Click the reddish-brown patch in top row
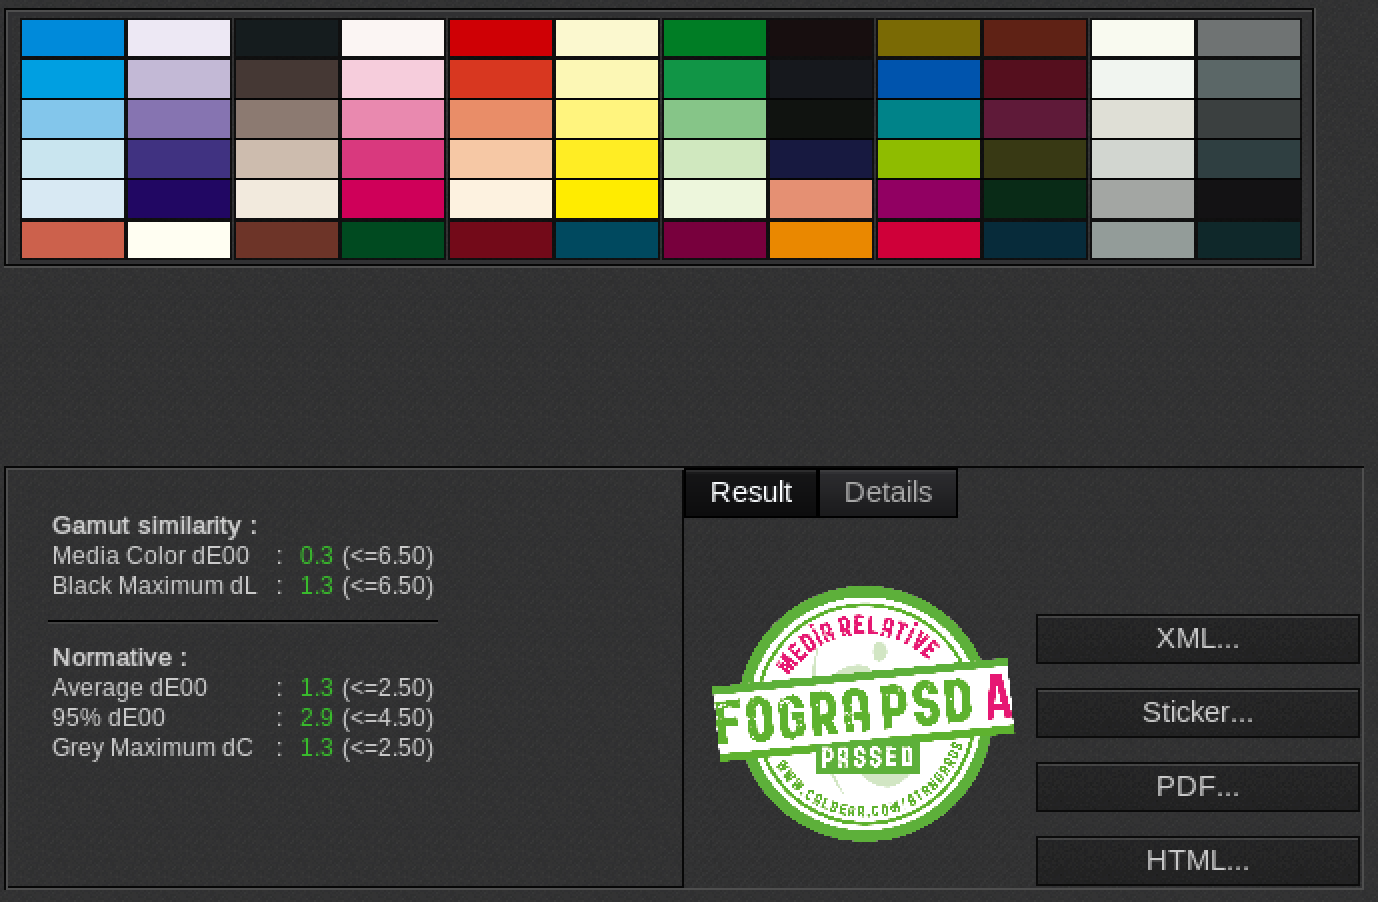 pyautogui.click(x=1035, y=39)
